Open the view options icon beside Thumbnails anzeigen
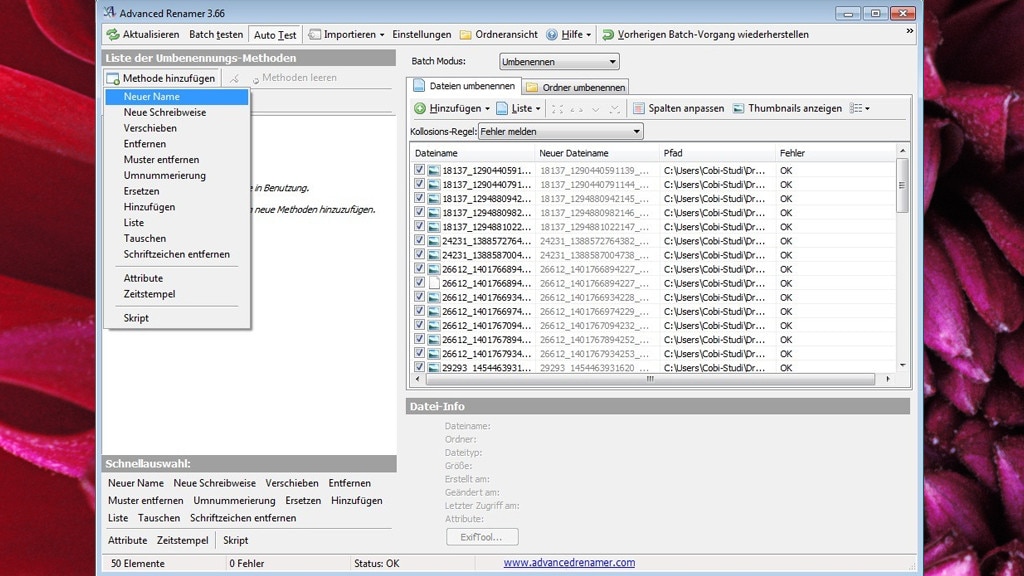The width and height of the screenshot is (1024, 576). [857, 108]
